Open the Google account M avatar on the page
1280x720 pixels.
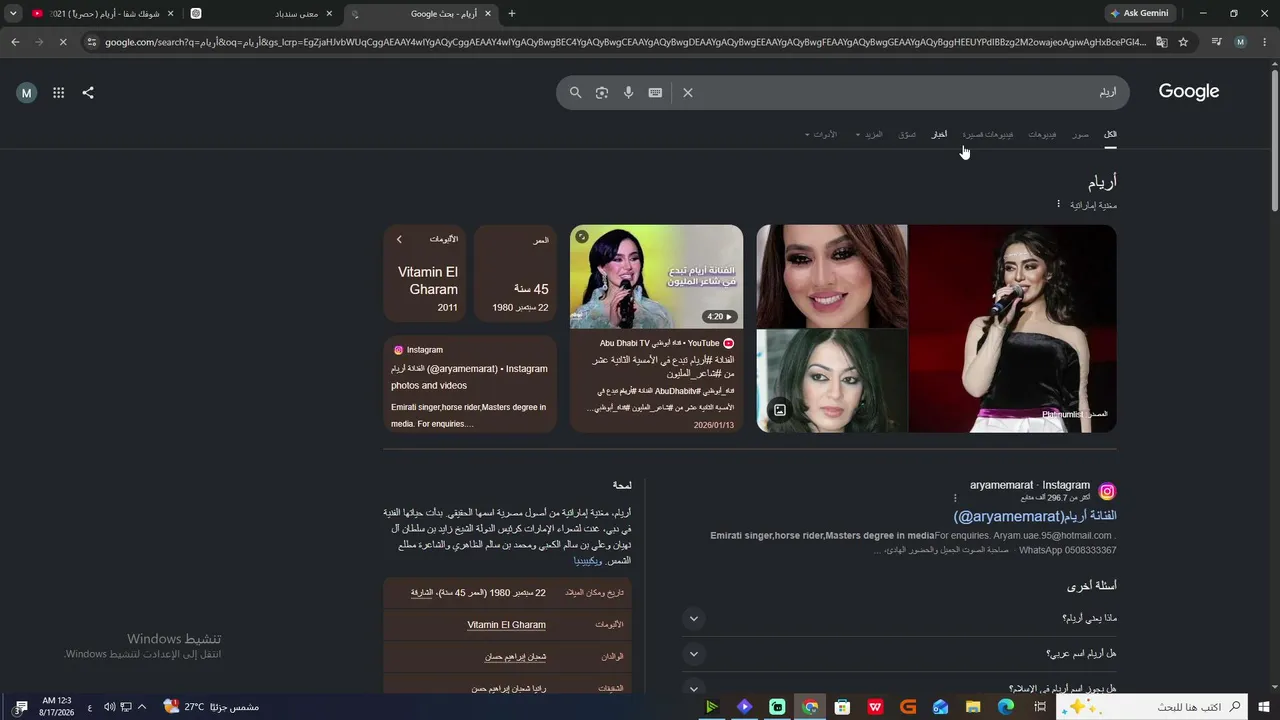click(x=26, y=93)
